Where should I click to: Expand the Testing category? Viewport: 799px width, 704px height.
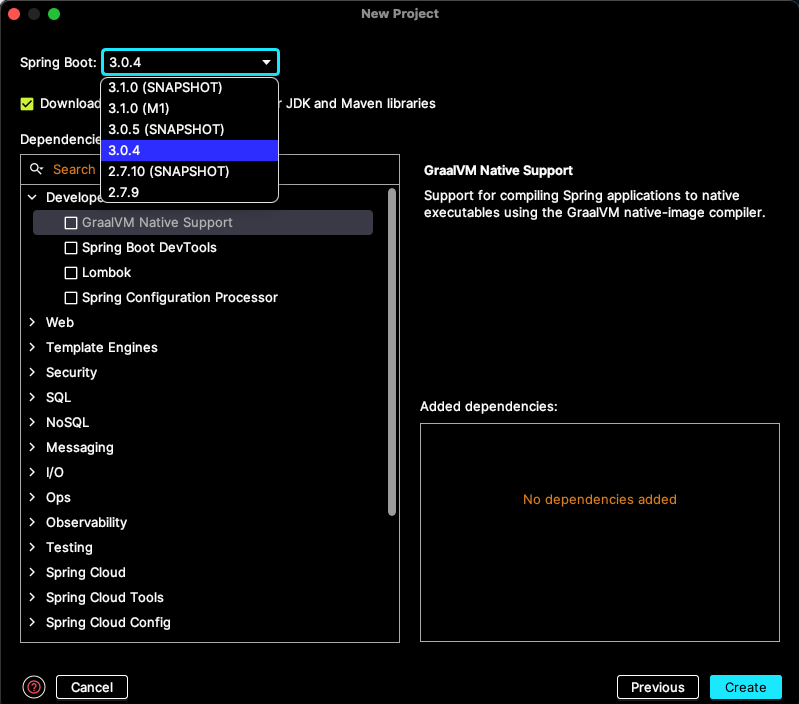32,547
